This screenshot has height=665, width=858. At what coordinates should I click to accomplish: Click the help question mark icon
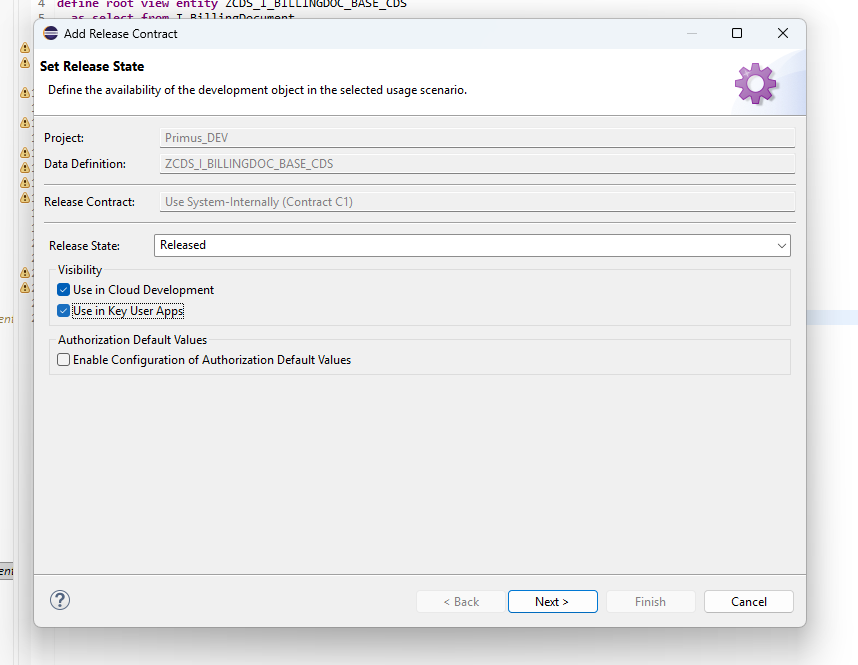click(60, 600)
